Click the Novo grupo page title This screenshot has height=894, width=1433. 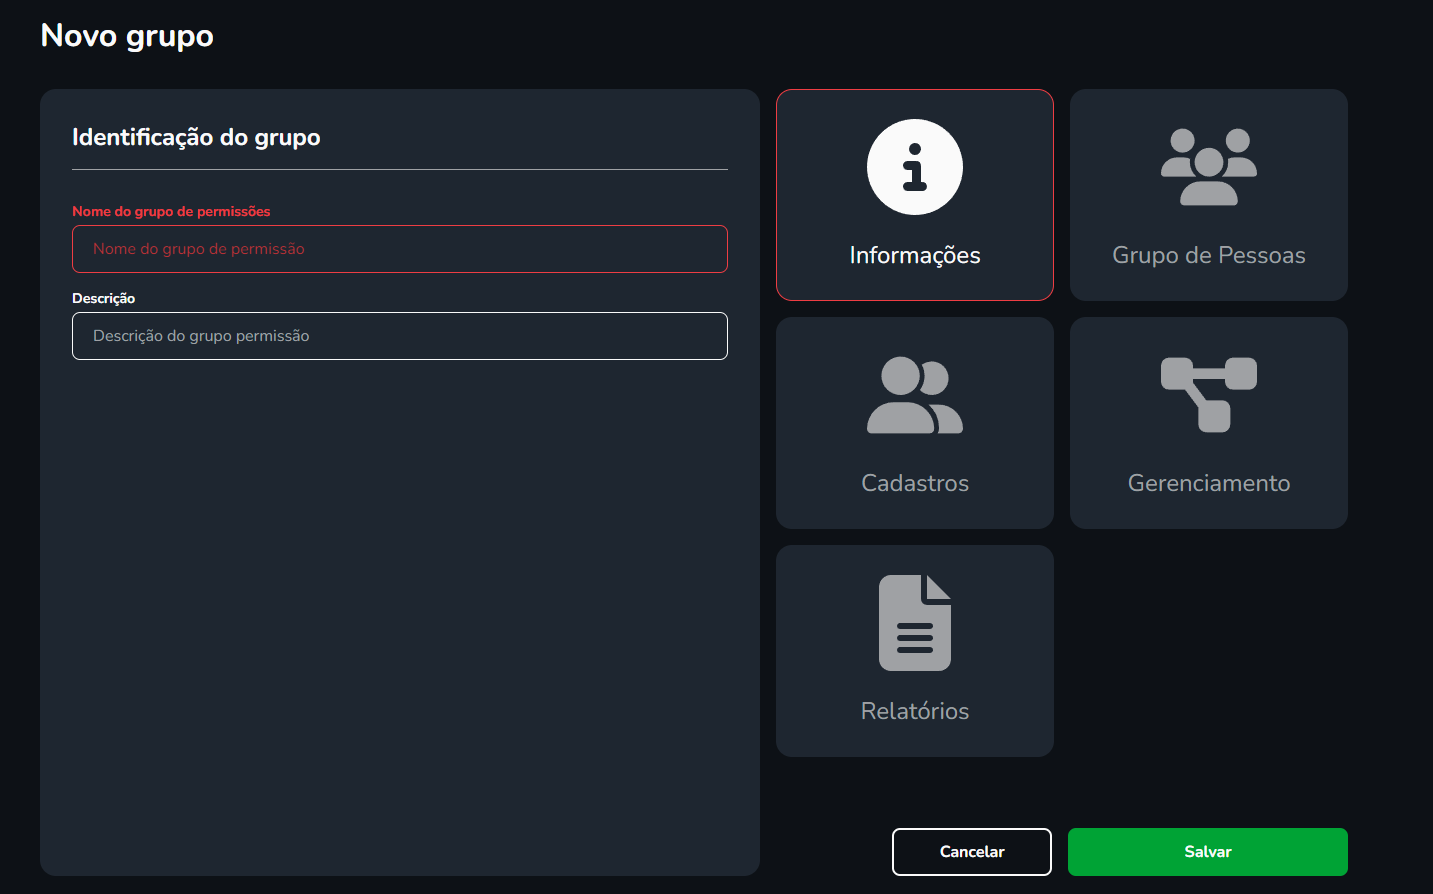[127, 36]
